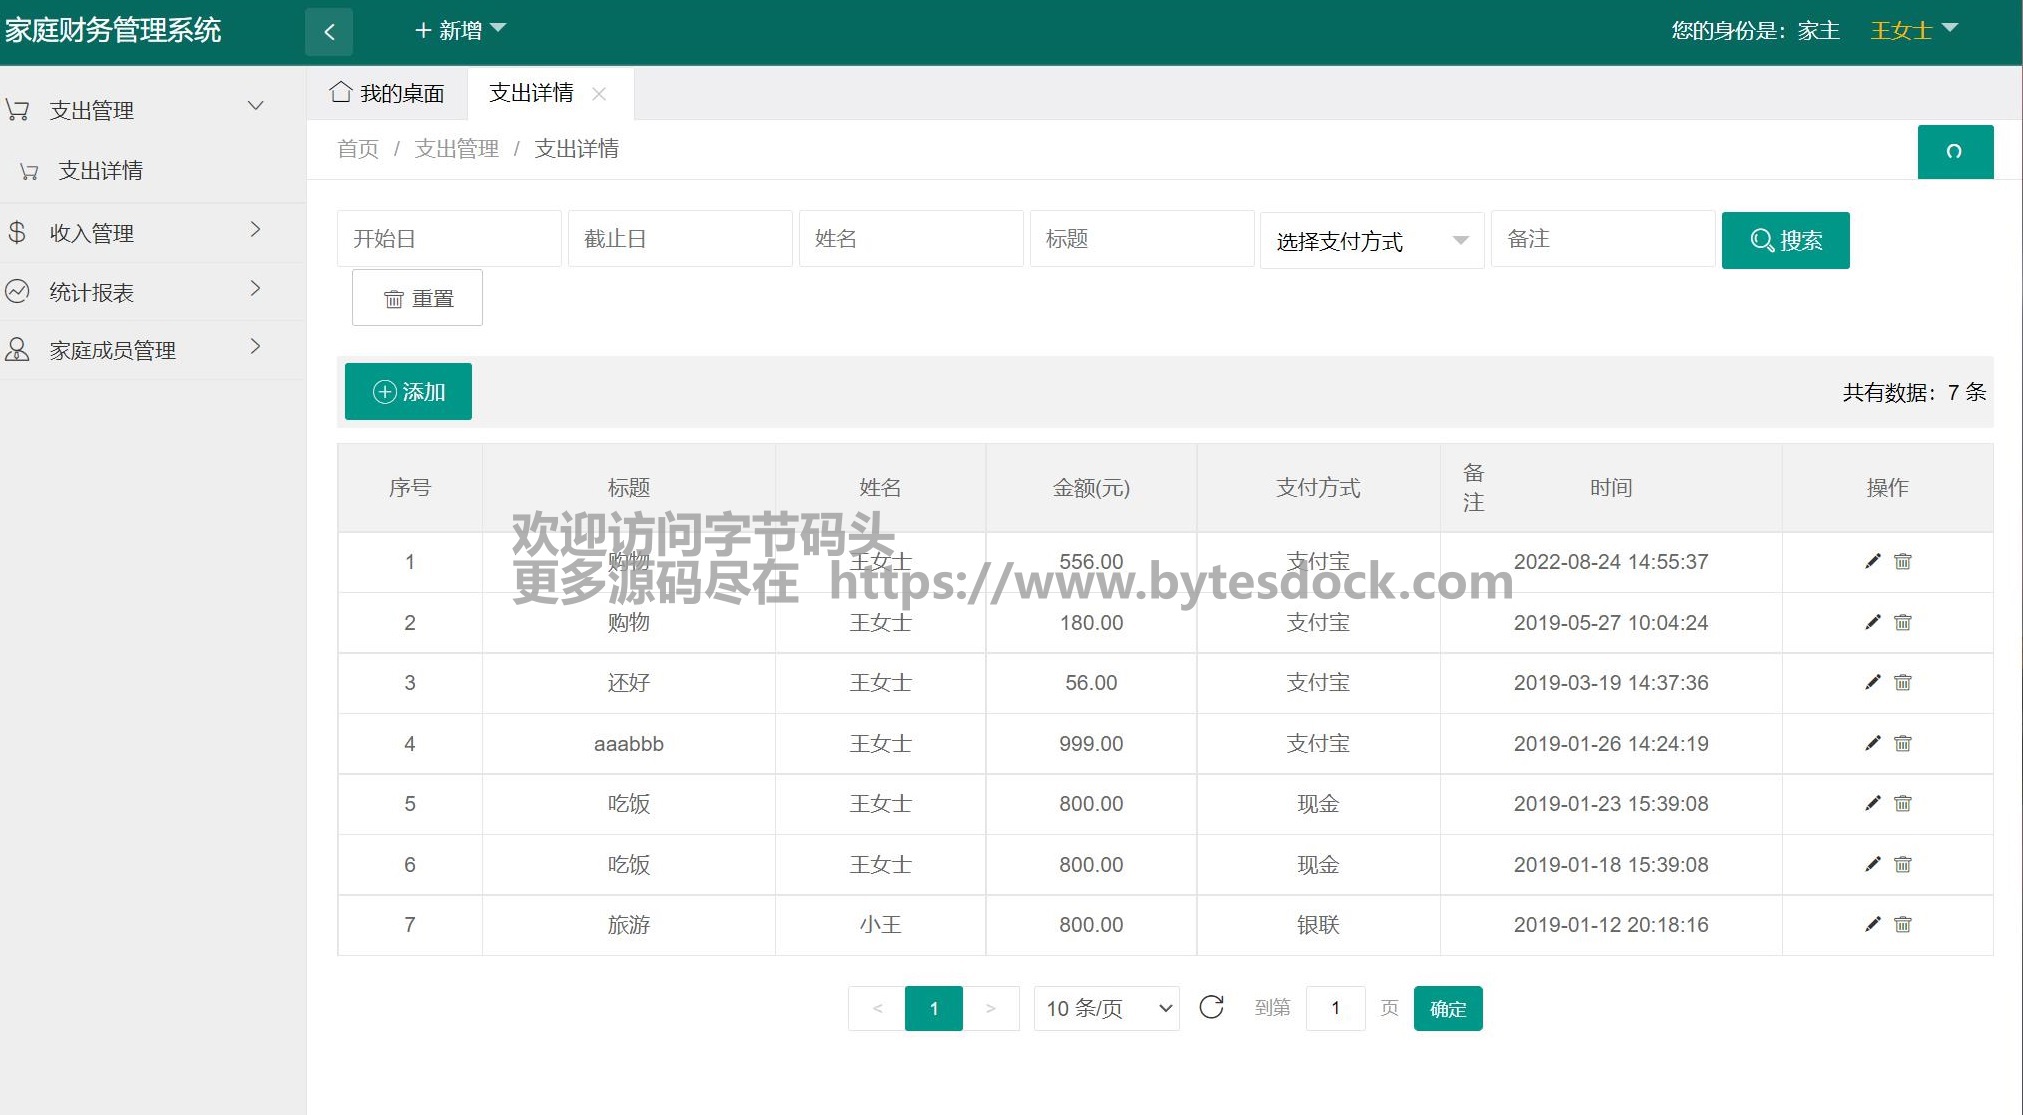2023x1115 pixels.
Task: Click the trash icon for row 6
Action: tap(1903, 864)
